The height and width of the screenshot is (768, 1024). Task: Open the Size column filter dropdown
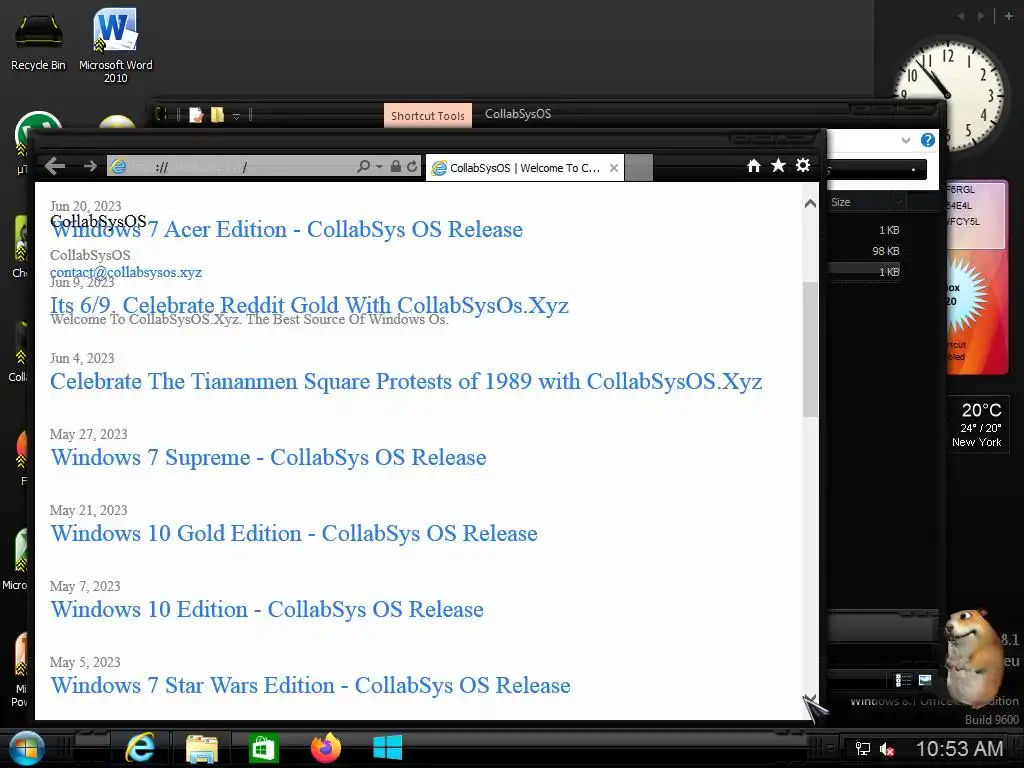pyautogui.click(x=899, y=202)
